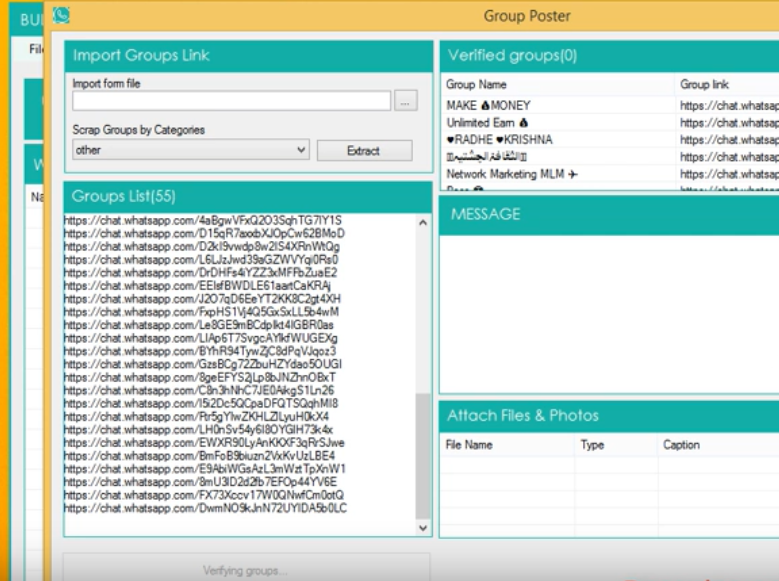Click the Groups list scroll up arrow
This screenshot has width=779, height=581.
(x=423, y=223)
